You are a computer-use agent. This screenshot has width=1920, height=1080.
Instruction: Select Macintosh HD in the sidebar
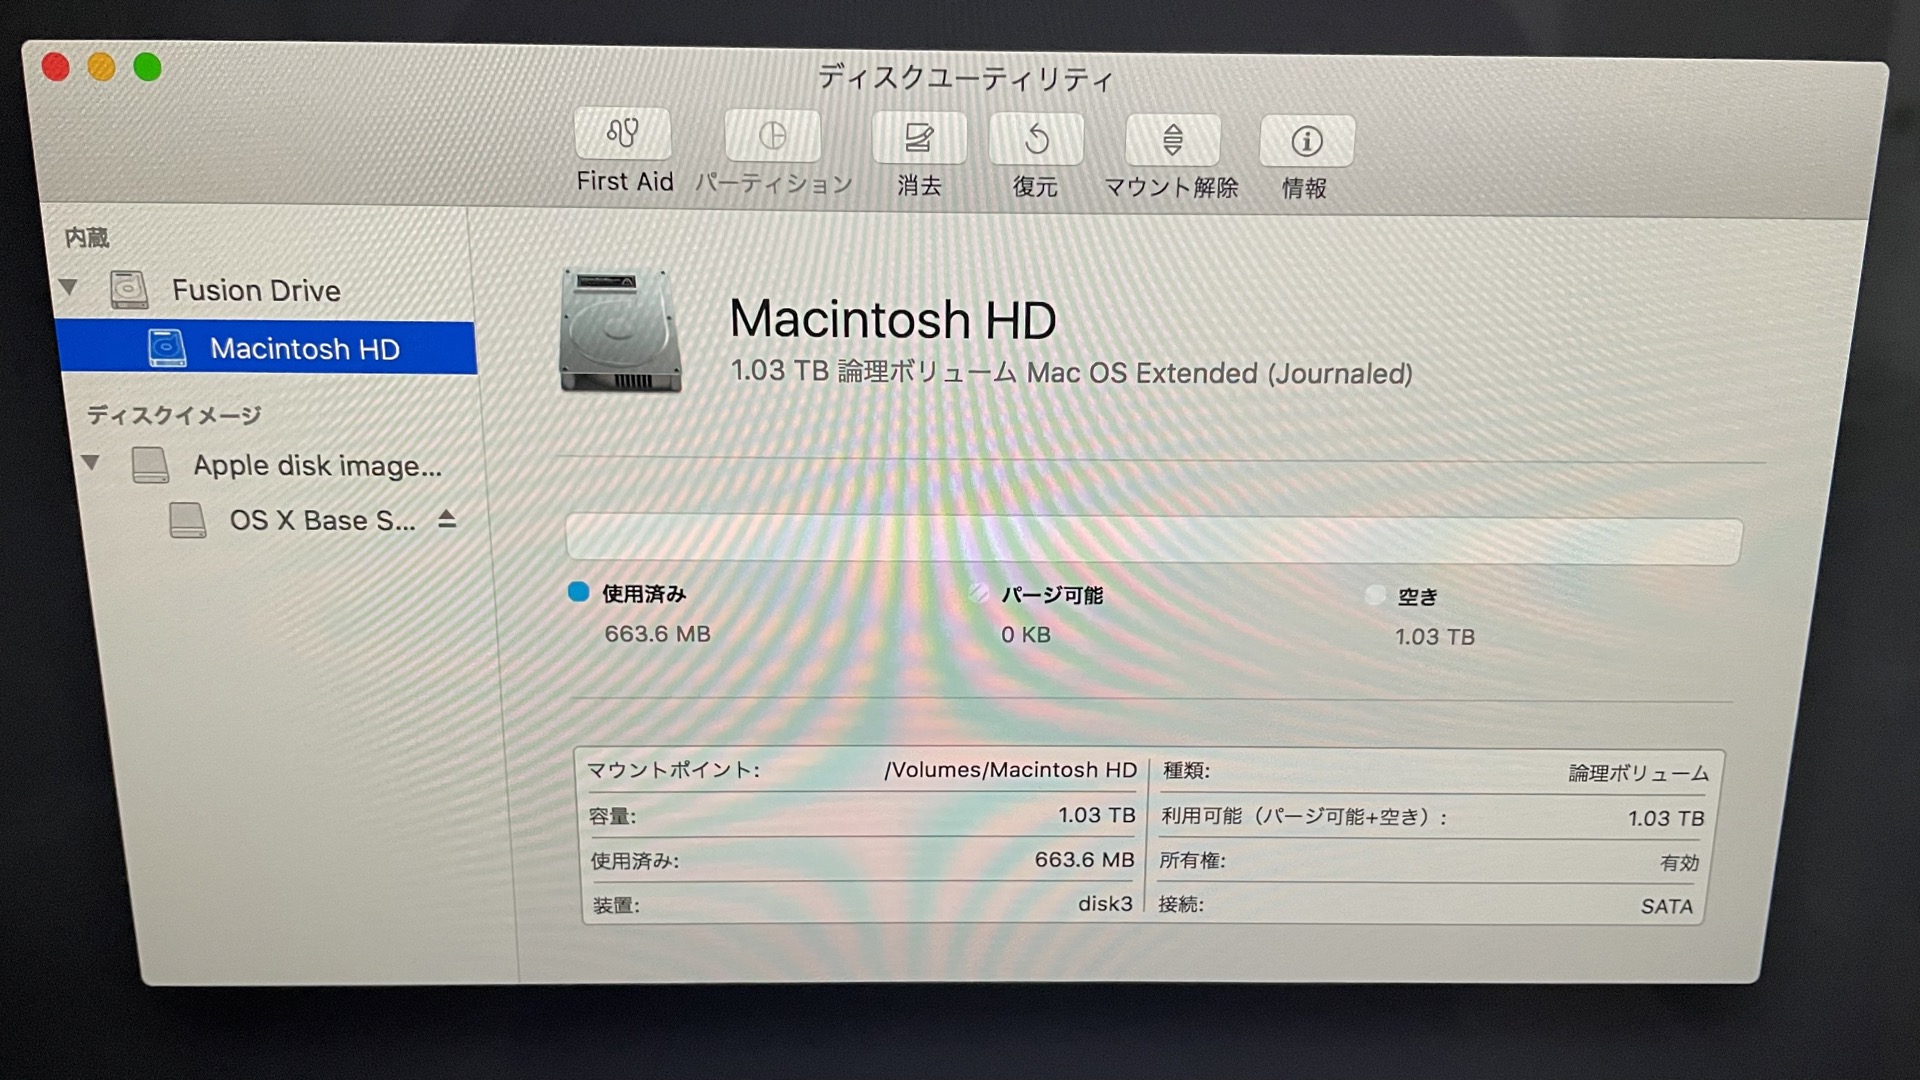point(304,349)
